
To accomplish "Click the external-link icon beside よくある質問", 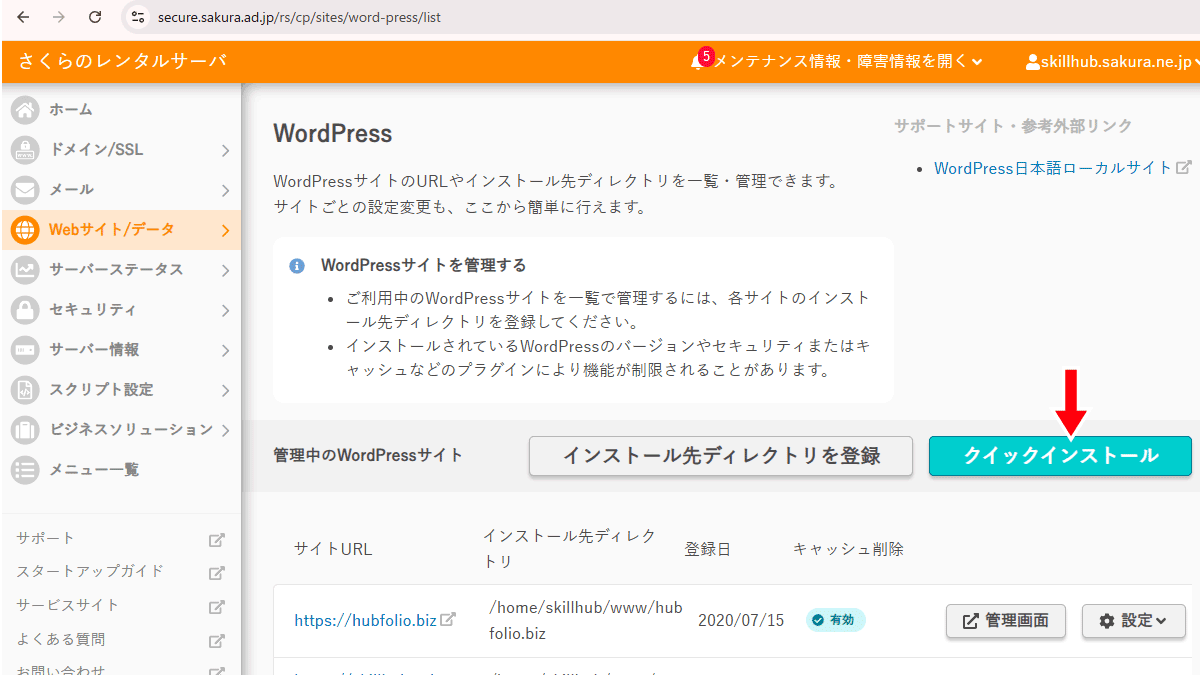I will [x=216, y=641].
